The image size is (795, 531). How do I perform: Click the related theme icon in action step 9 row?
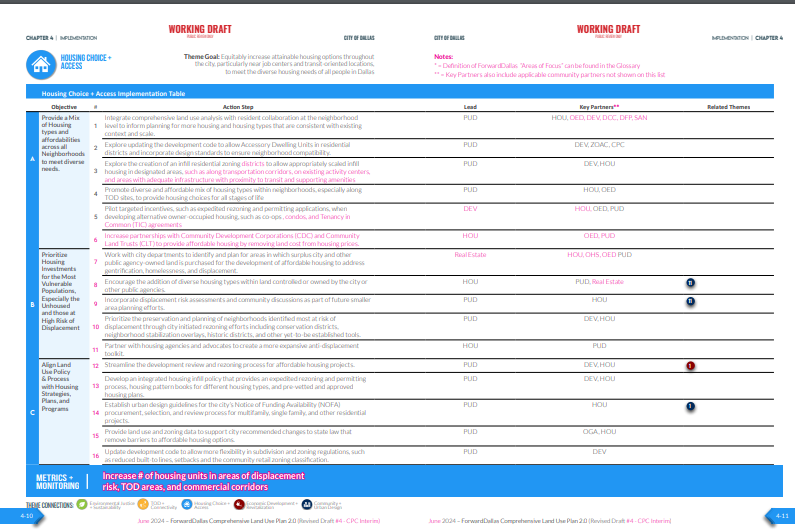click(690, 301)
